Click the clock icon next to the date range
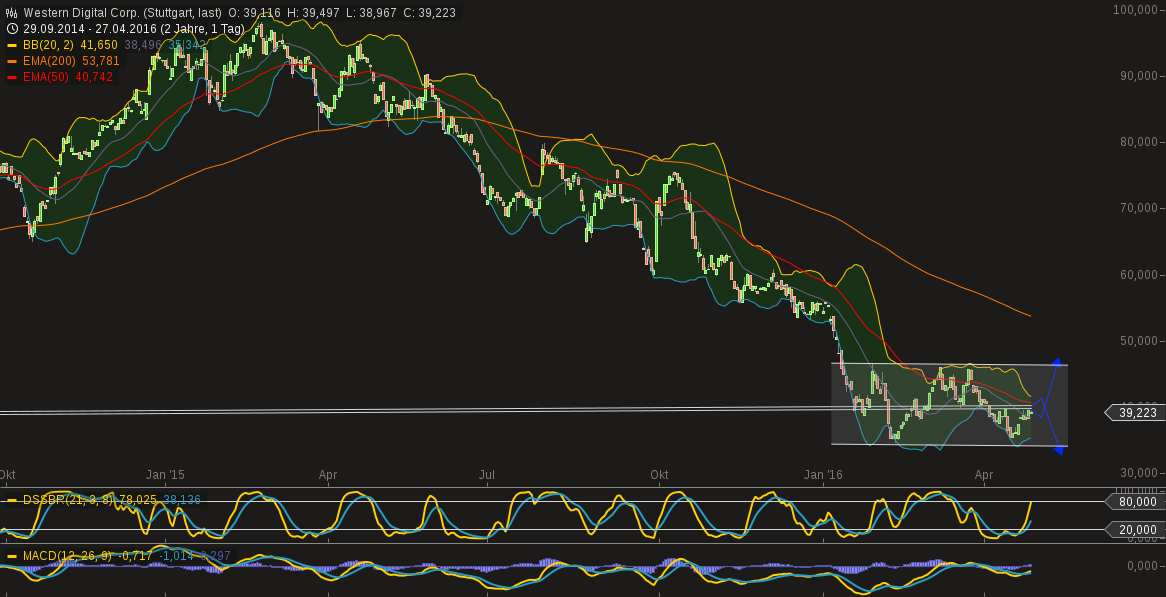The image size is (1166, 597). [x=11, y=28]
